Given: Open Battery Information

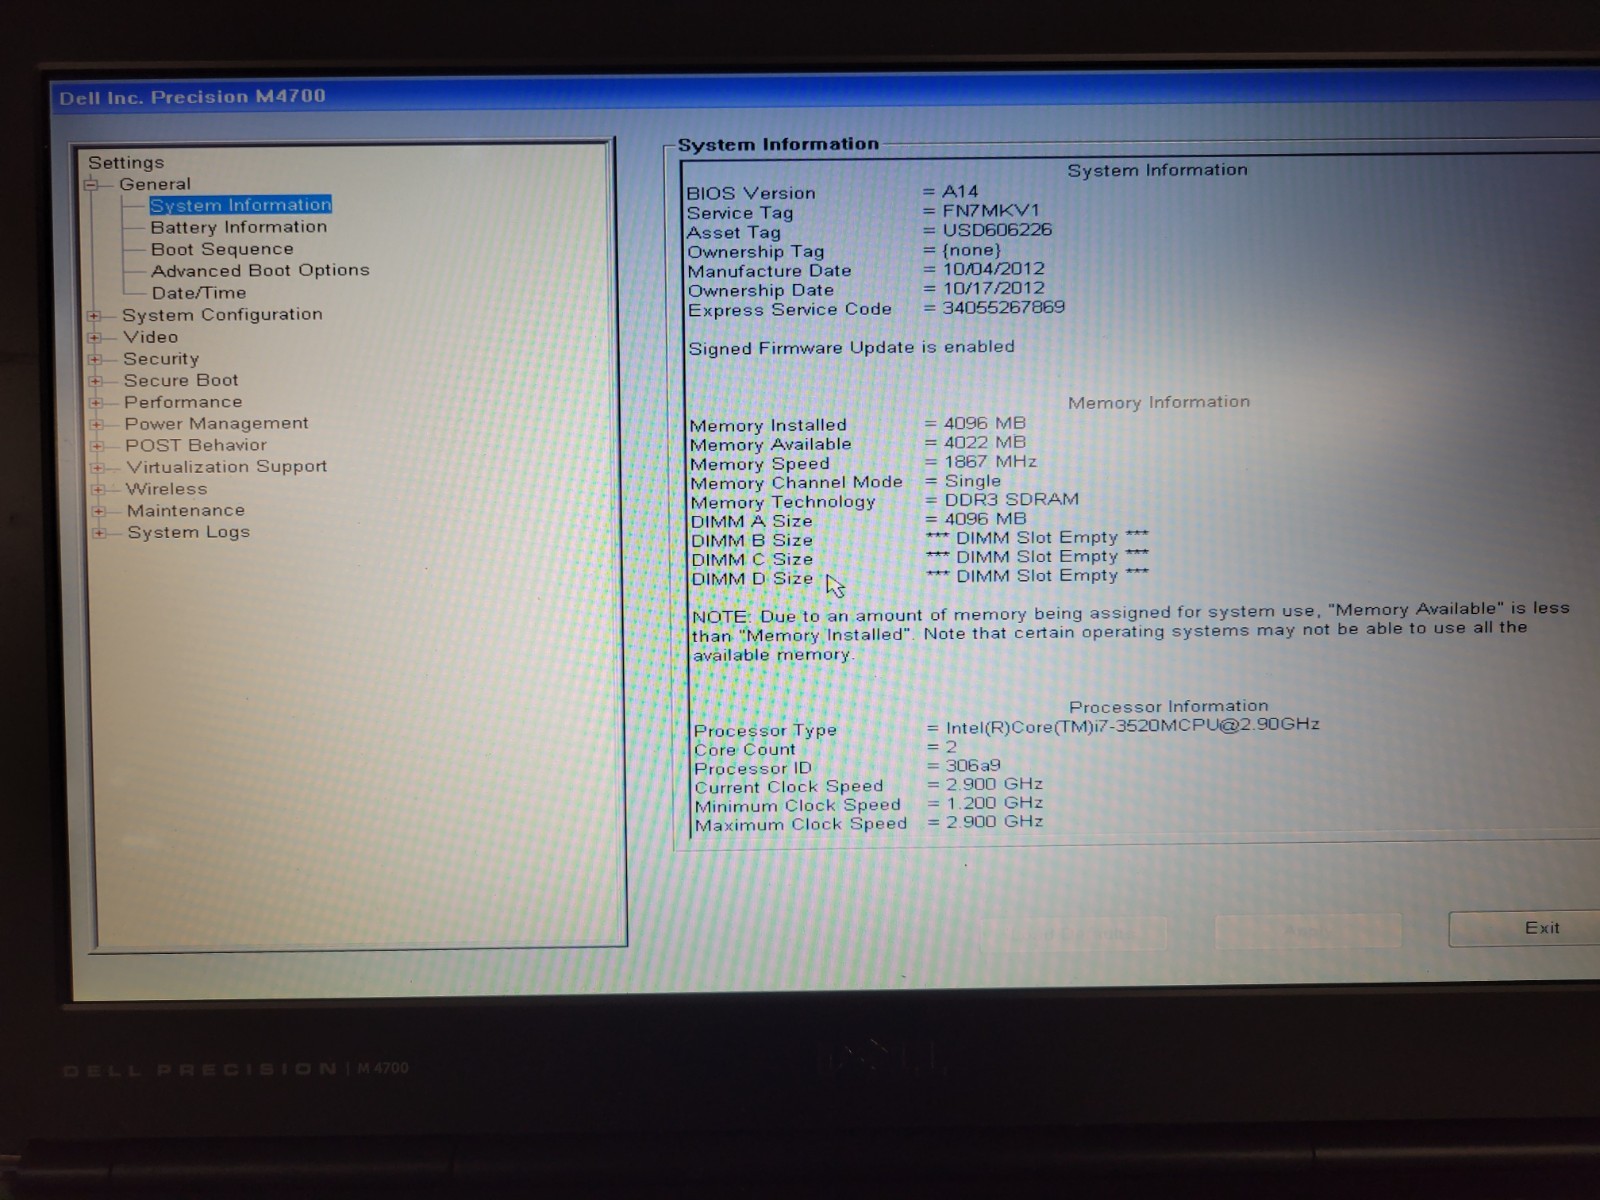Looking at the screenshot, I should 239,227.
